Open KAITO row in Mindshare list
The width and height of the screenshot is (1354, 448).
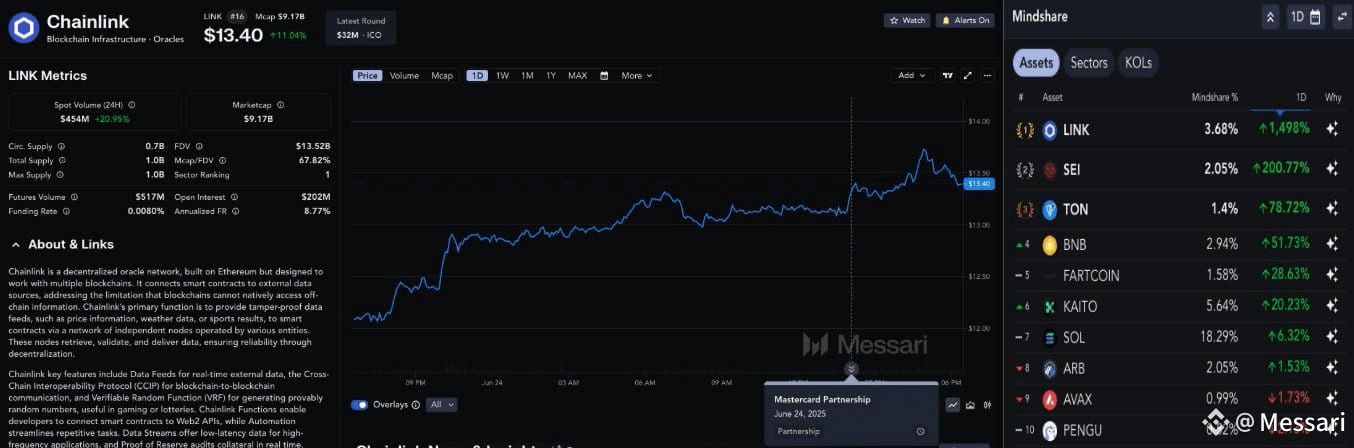click(1178, 306)
